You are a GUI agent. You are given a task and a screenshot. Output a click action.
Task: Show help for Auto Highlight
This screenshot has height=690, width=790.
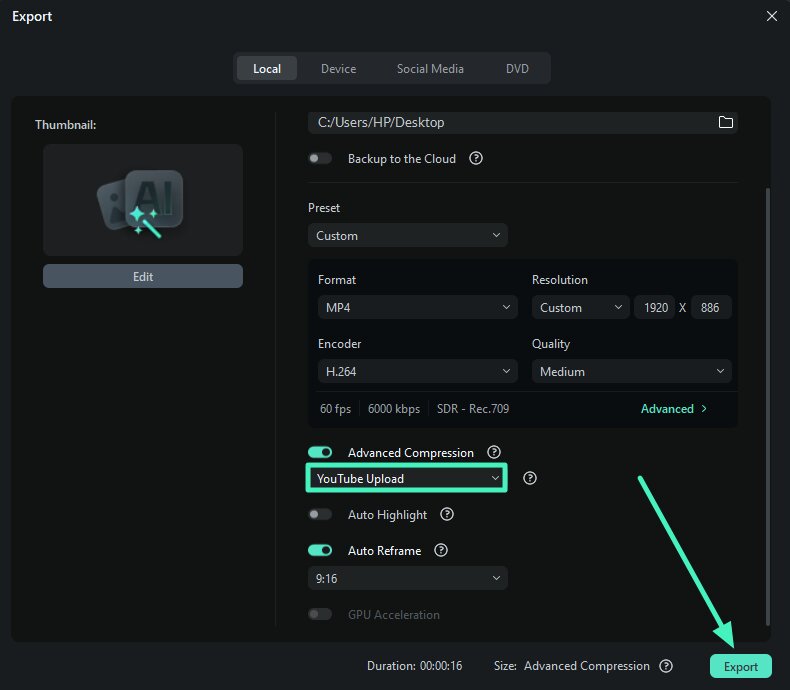pyautogui.click(x=446, y=514)
